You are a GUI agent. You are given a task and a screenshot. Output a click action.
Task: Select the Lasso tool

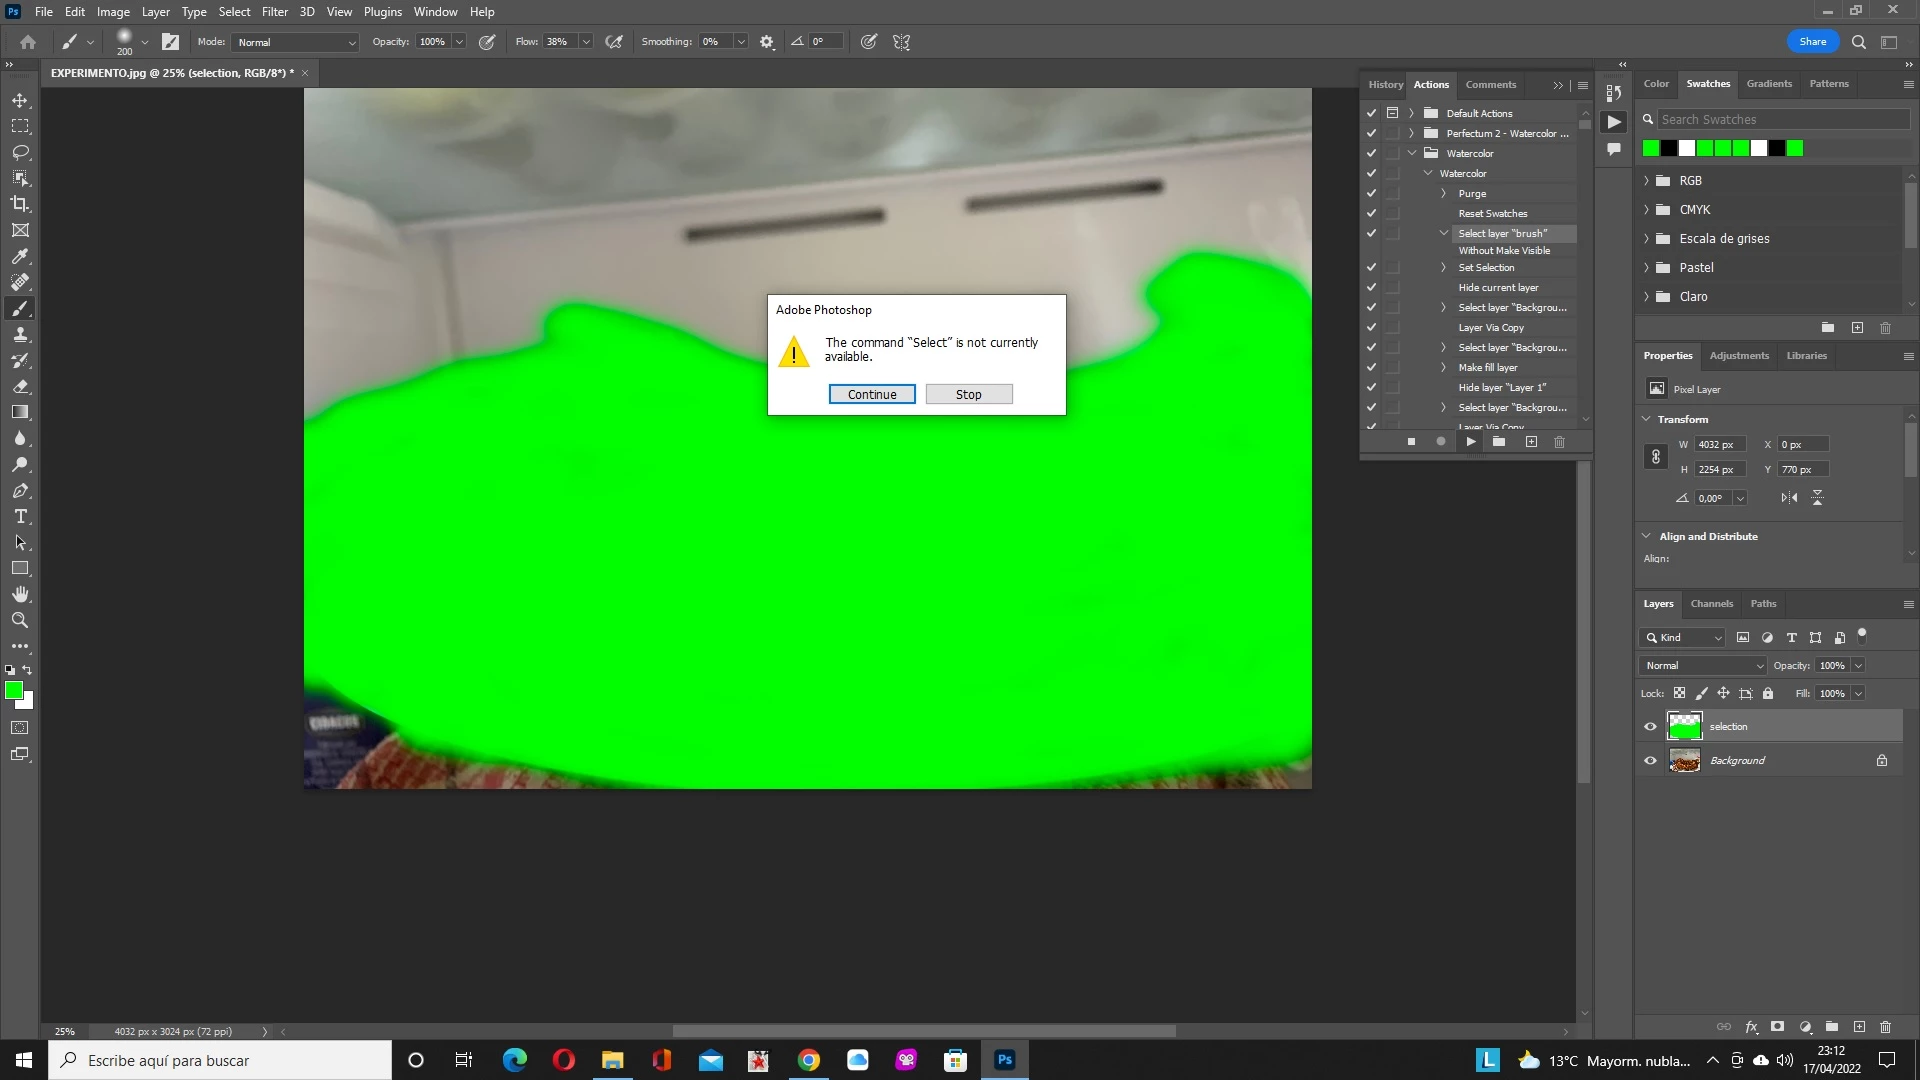pos(20,152)
